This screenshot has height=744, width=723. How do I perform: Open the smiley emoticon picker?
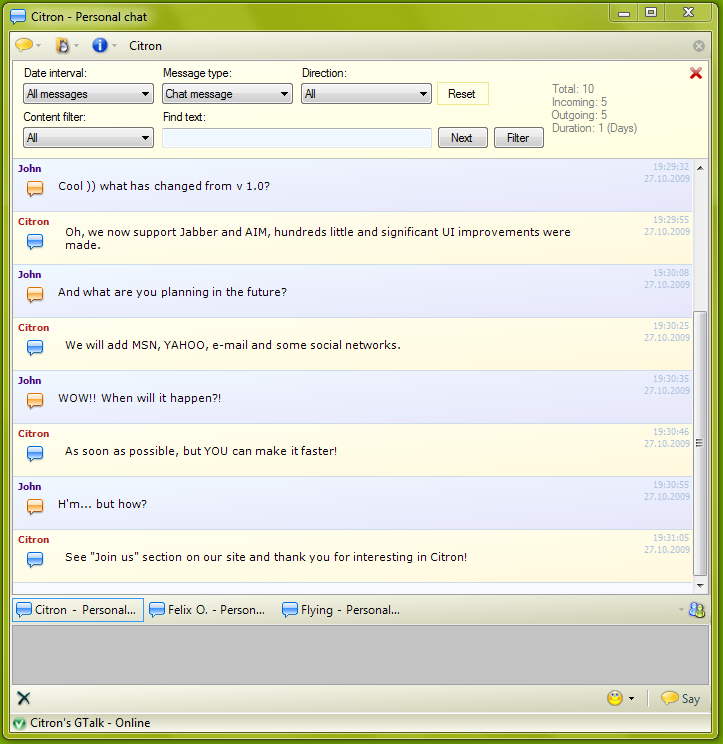pos(615,698)
